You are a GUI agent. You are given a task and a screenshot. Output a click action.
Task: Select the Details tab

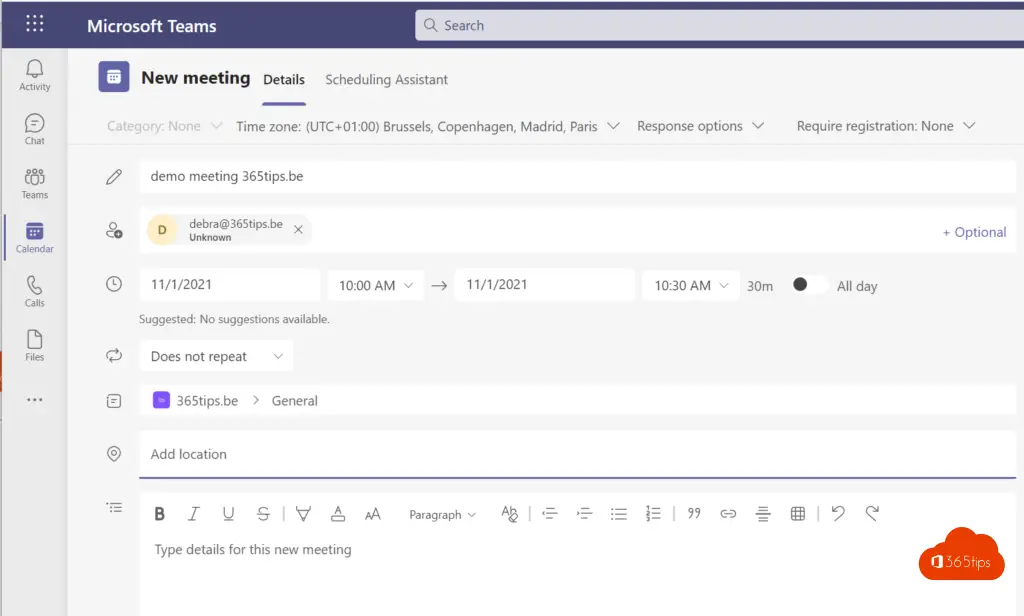284,80
